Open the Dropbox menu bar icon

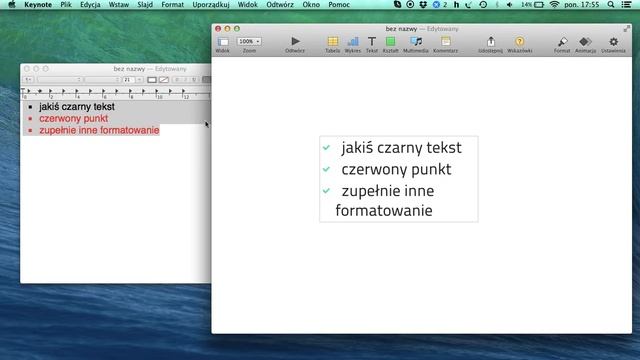point(423,4)
